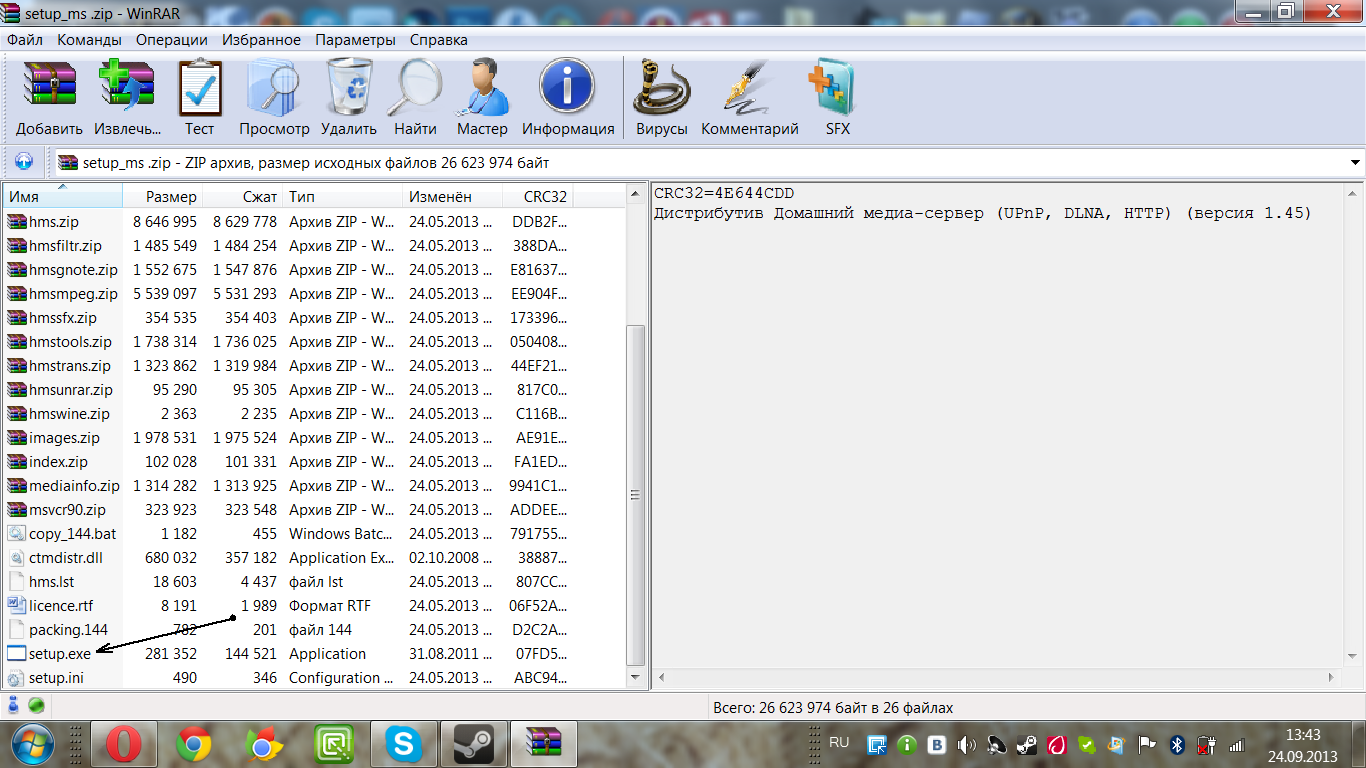Click the file list scroll-up arrow
1366x768 pixels.
coord(635,194)
